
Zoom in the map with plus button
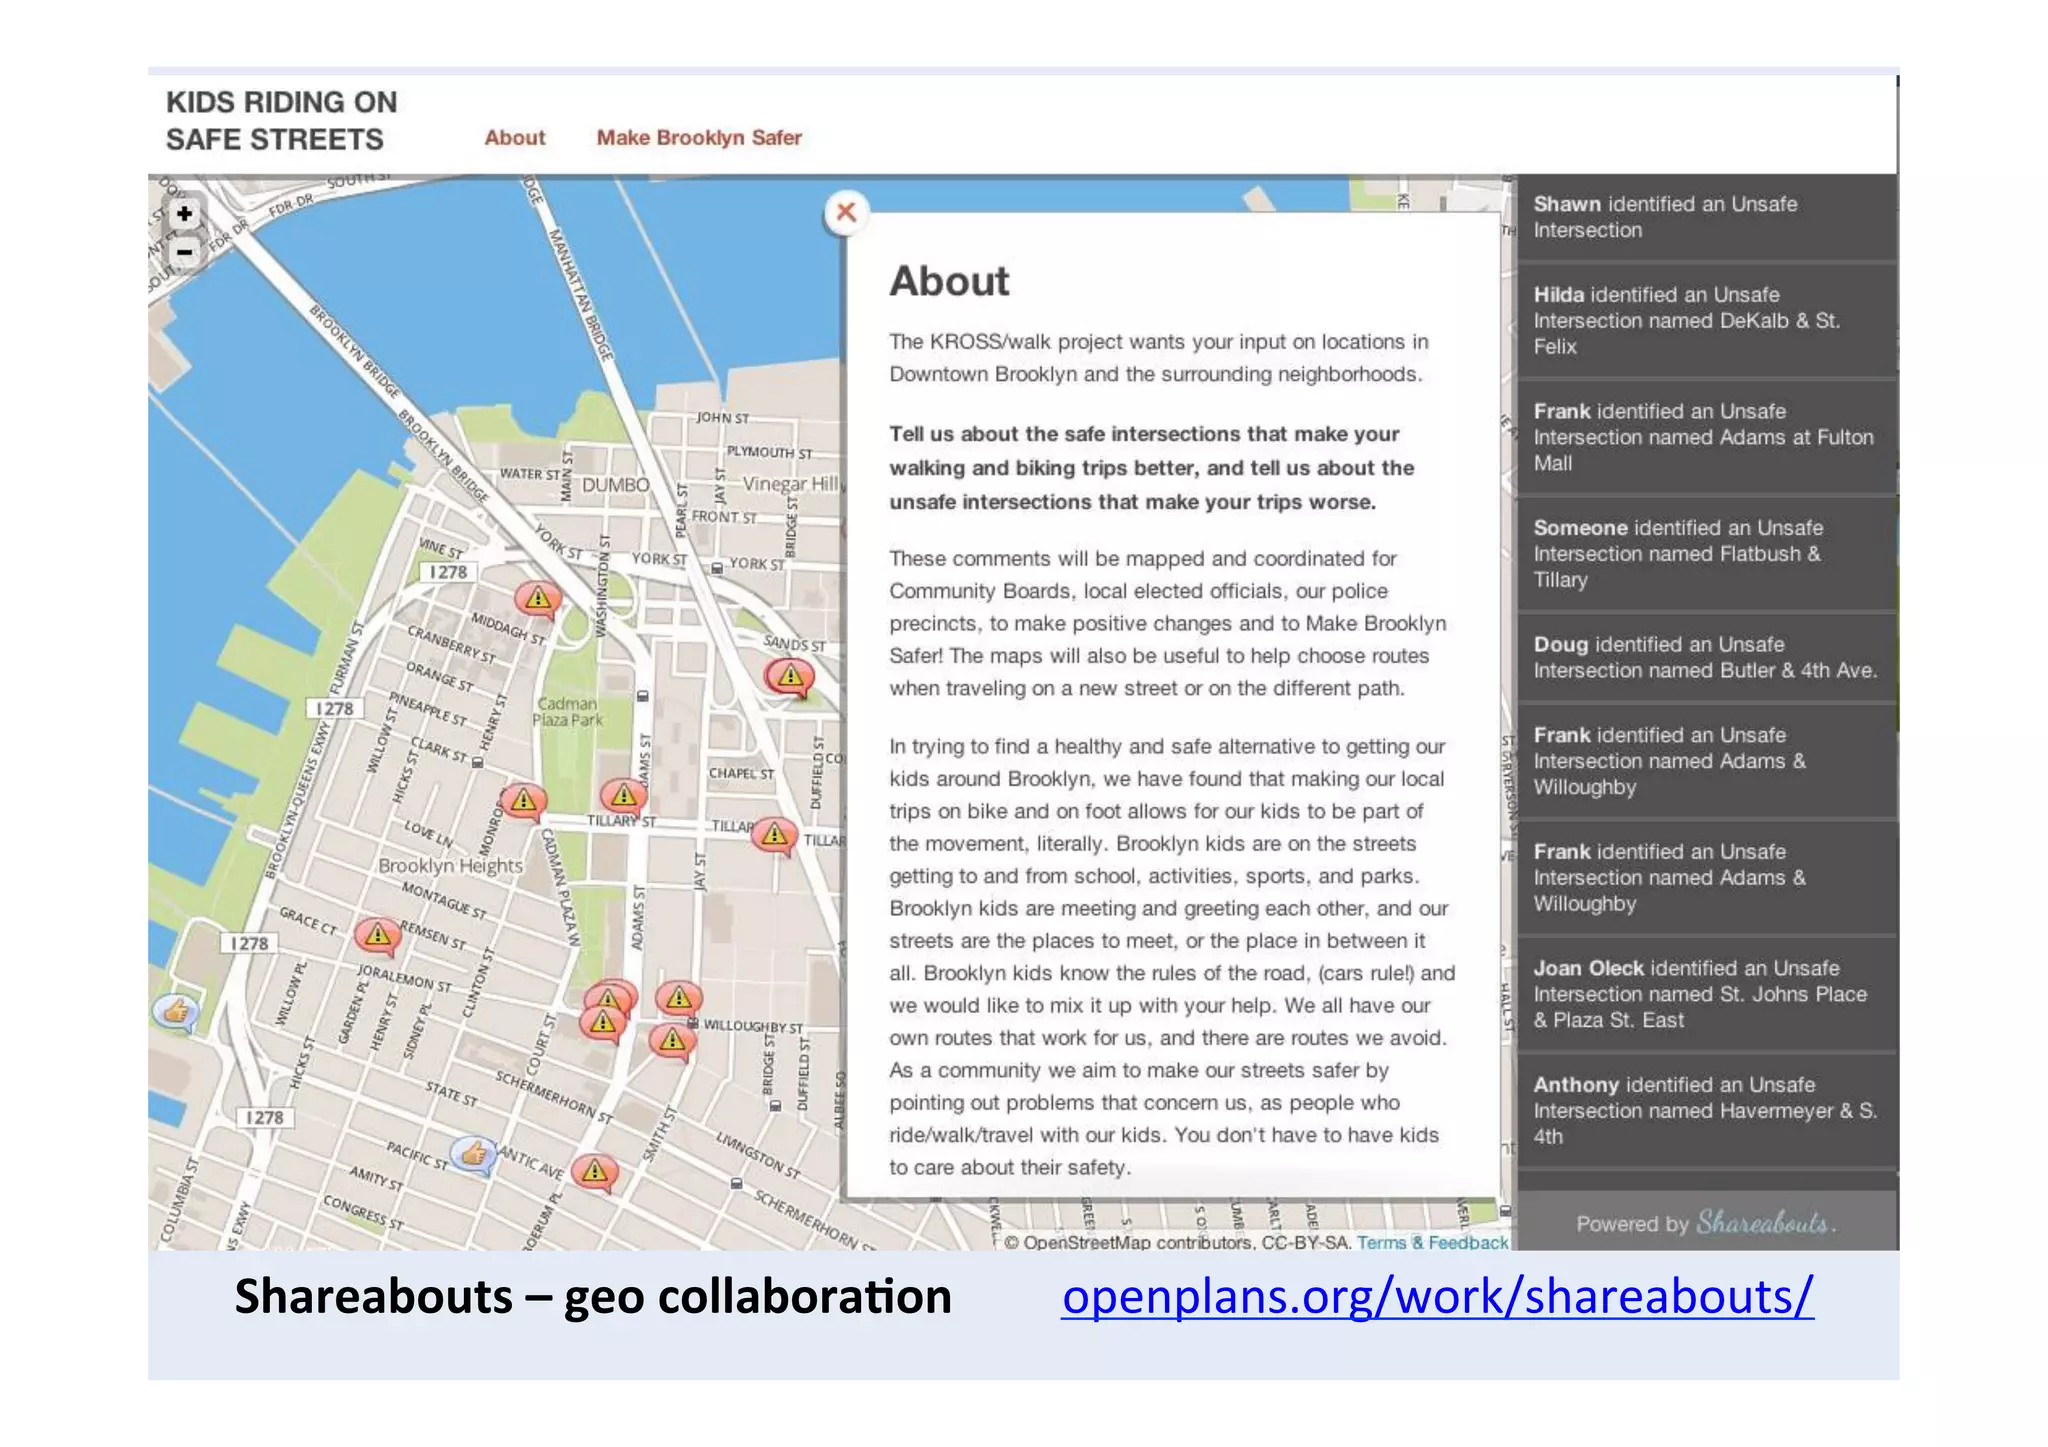(x=184, y=213)
